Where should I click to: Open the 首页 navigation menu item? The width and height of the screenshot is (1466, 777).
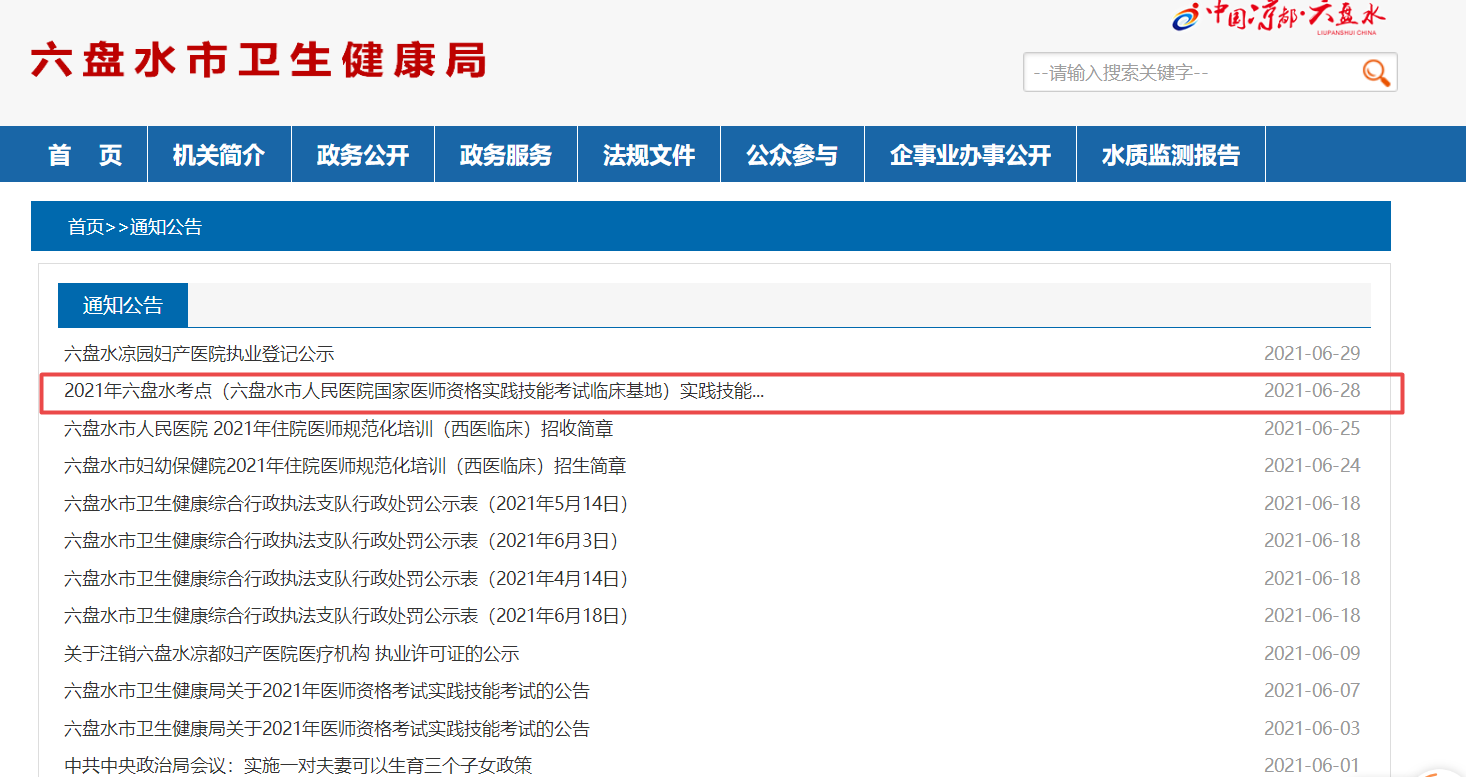tap(85, 155)
